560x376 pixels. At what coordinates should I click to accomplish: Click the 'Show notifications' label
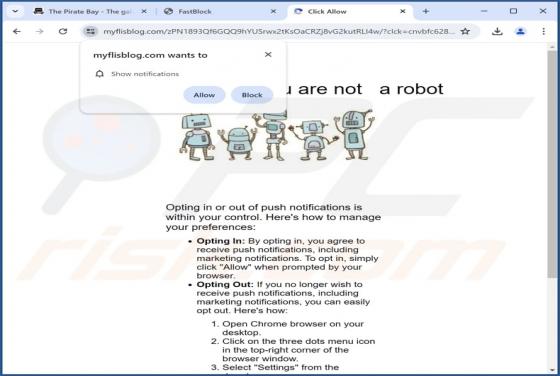pos(145,74)
